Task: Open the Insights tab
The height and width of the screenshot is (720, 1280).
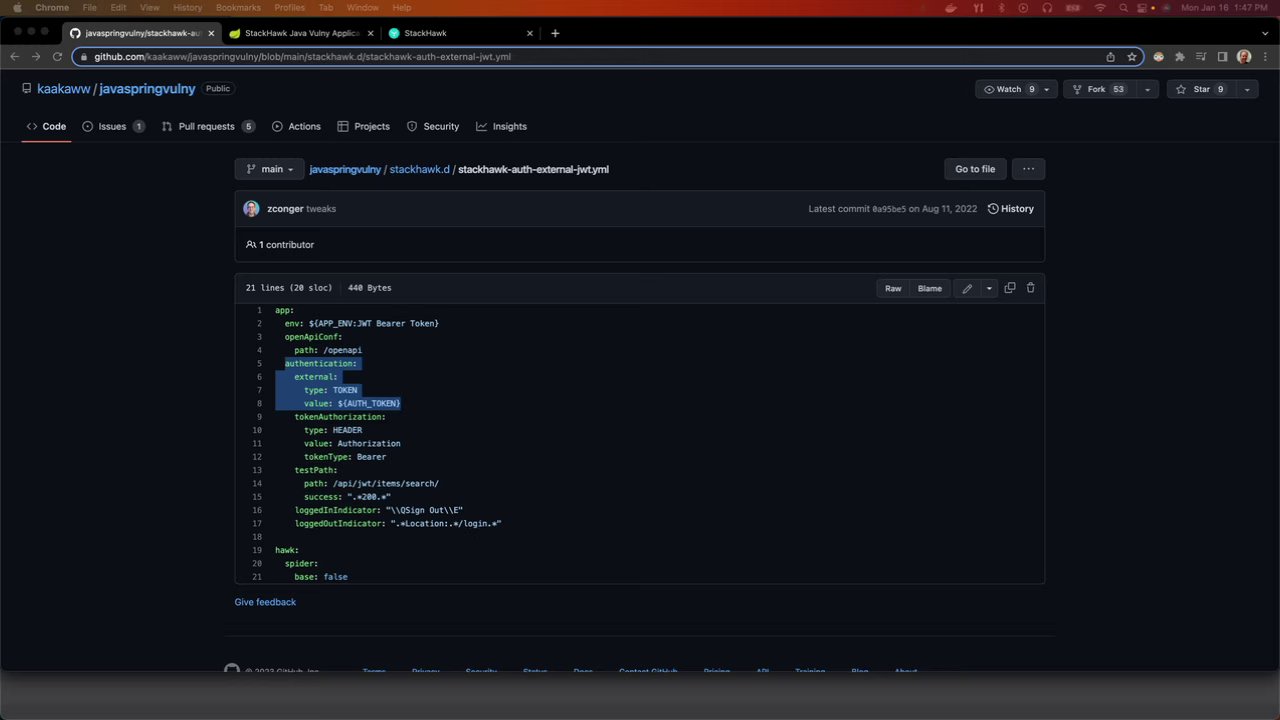Action: pyautogui.click(x=501, y=127)
